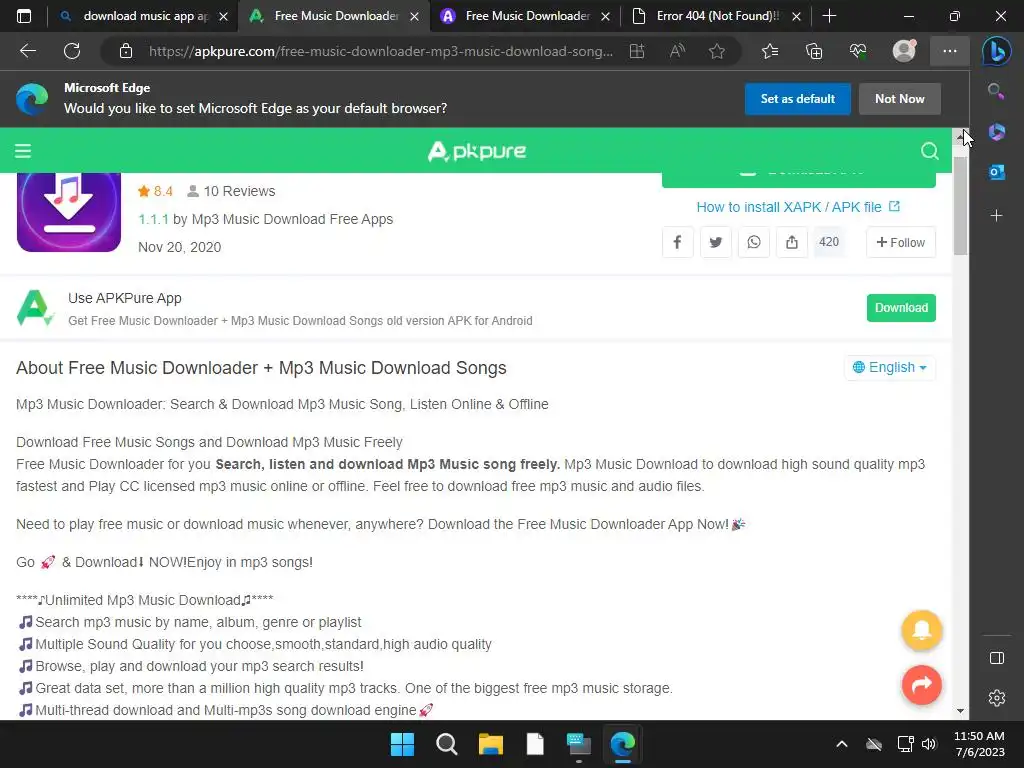The height and width of the screenshot is (768, 1024).
Task: Open Windows taskbar search
Action: (x=447, y=744)
